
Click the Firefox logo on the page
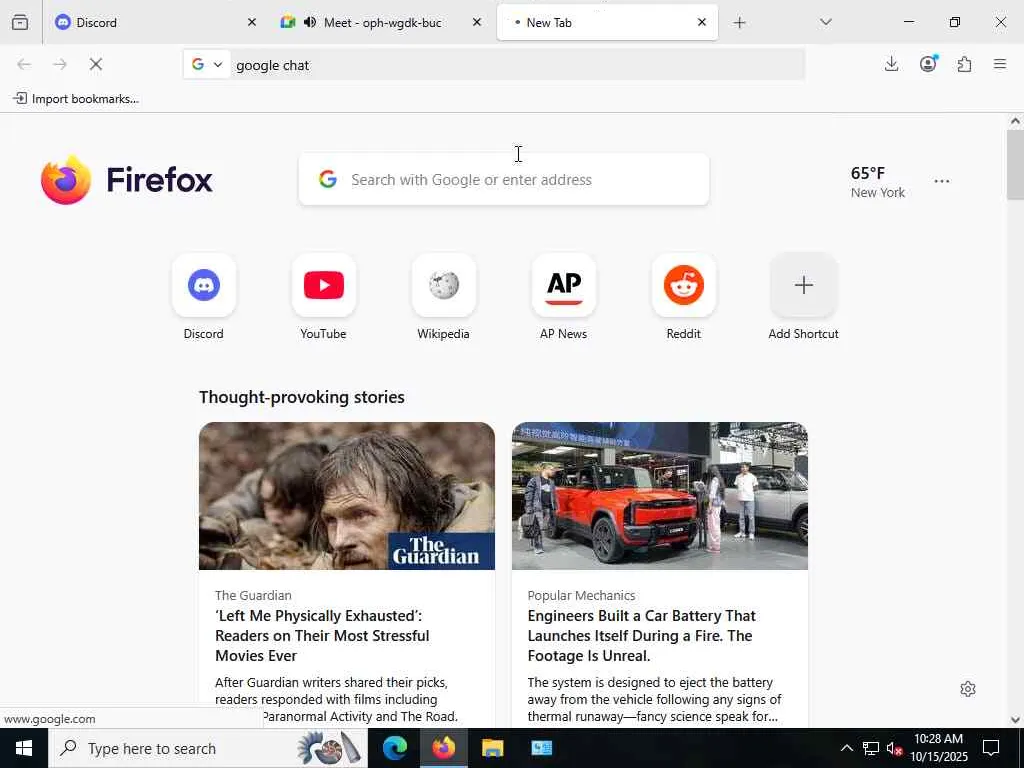coord(127,180)
